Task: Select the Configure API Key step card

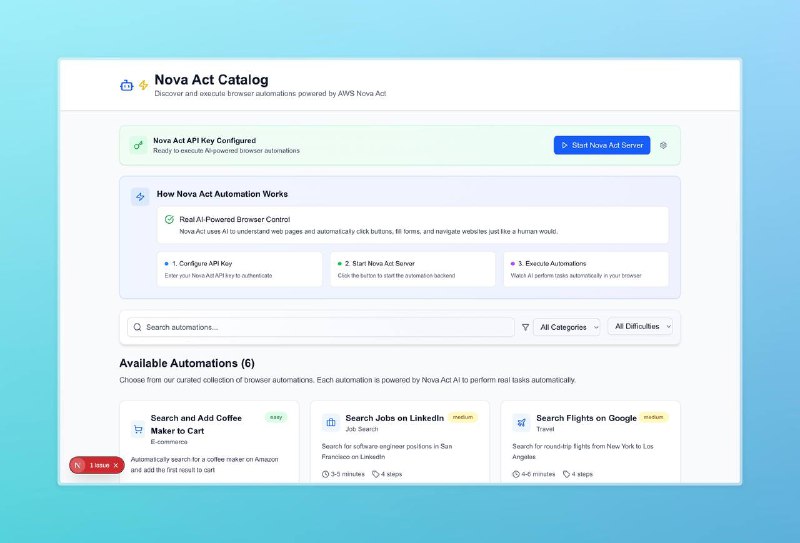Action: pos(239,269)
